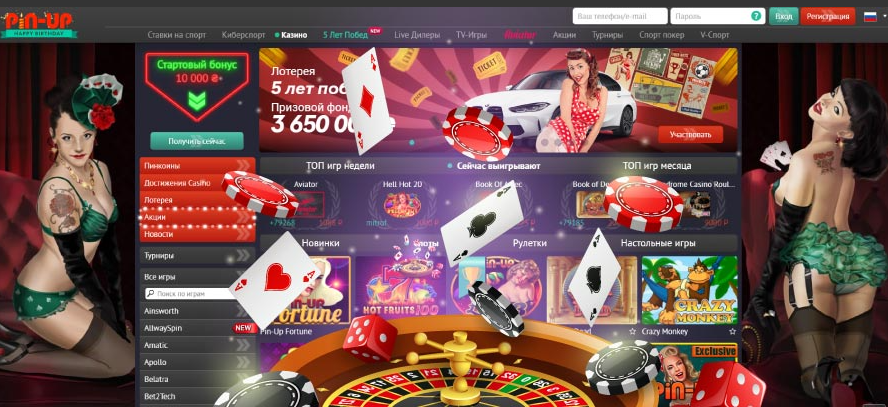This screenshot has width=888, height=407.
Task: Click the search magnifier icon in games search
Action: (x=151, y=294)
